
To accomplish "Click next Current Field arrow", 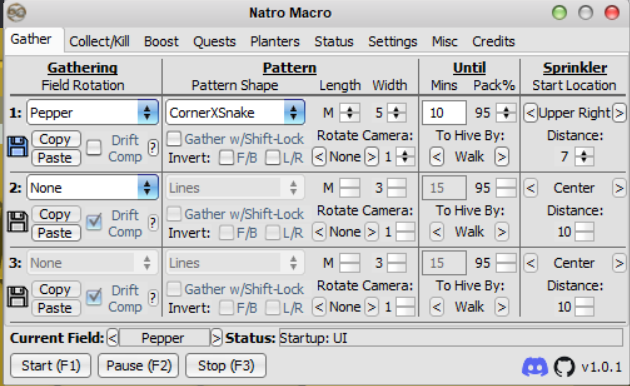I will (x=216, y=338).
